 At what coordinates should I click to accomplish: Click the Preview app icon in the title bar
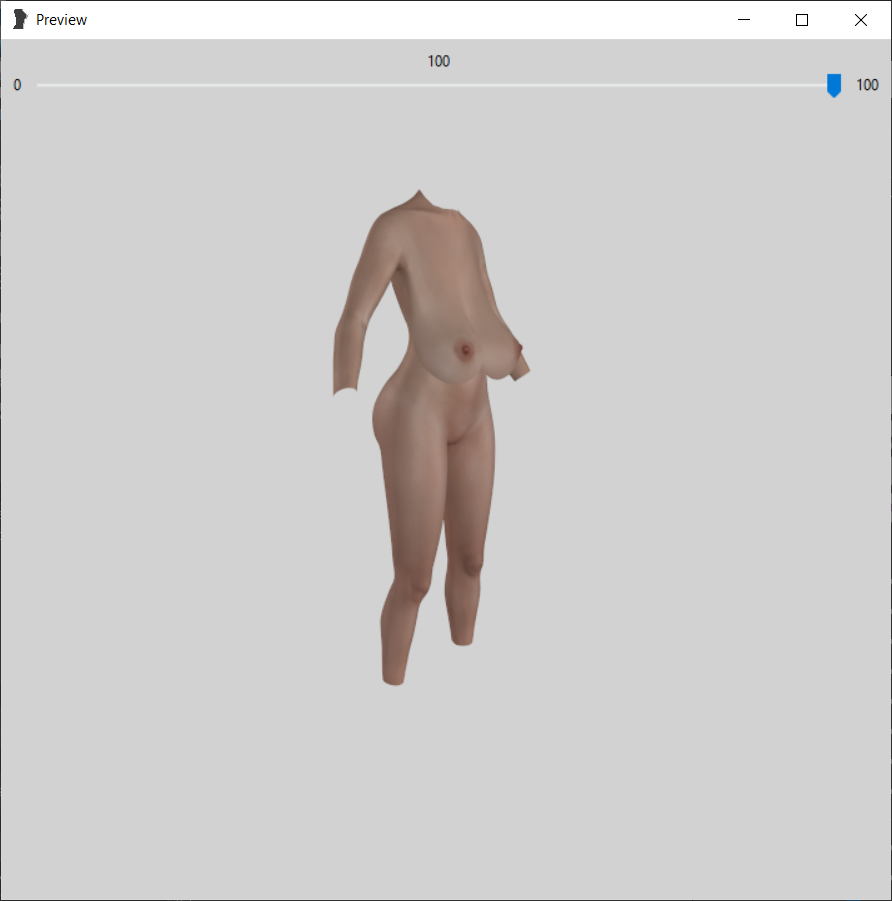[17, 19]
